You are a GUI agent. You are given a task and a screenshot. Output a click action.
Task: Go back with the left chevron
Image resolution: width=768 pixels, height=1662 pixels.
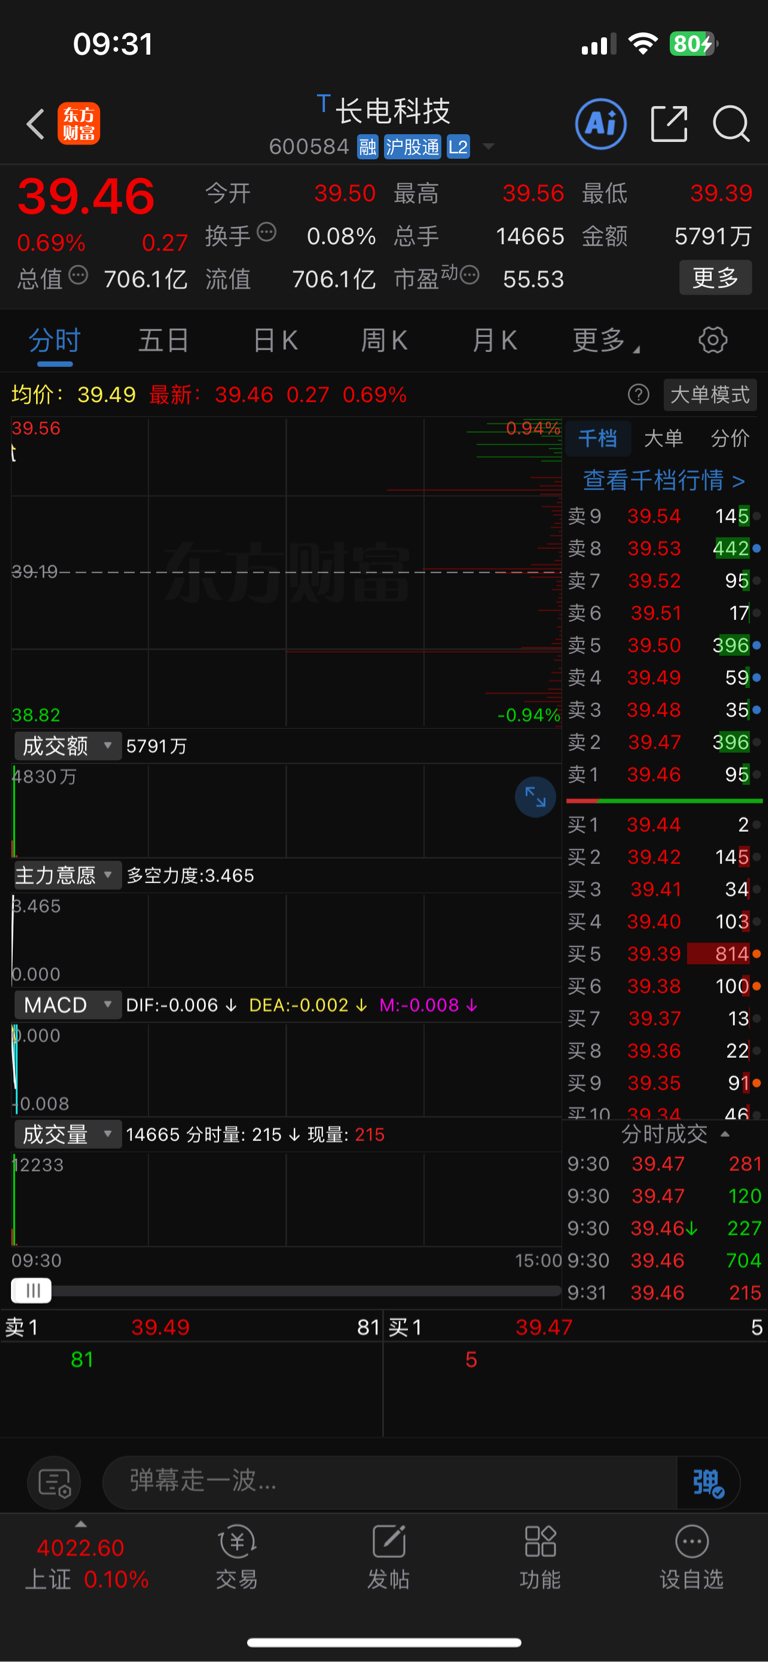tap(35, 124)
